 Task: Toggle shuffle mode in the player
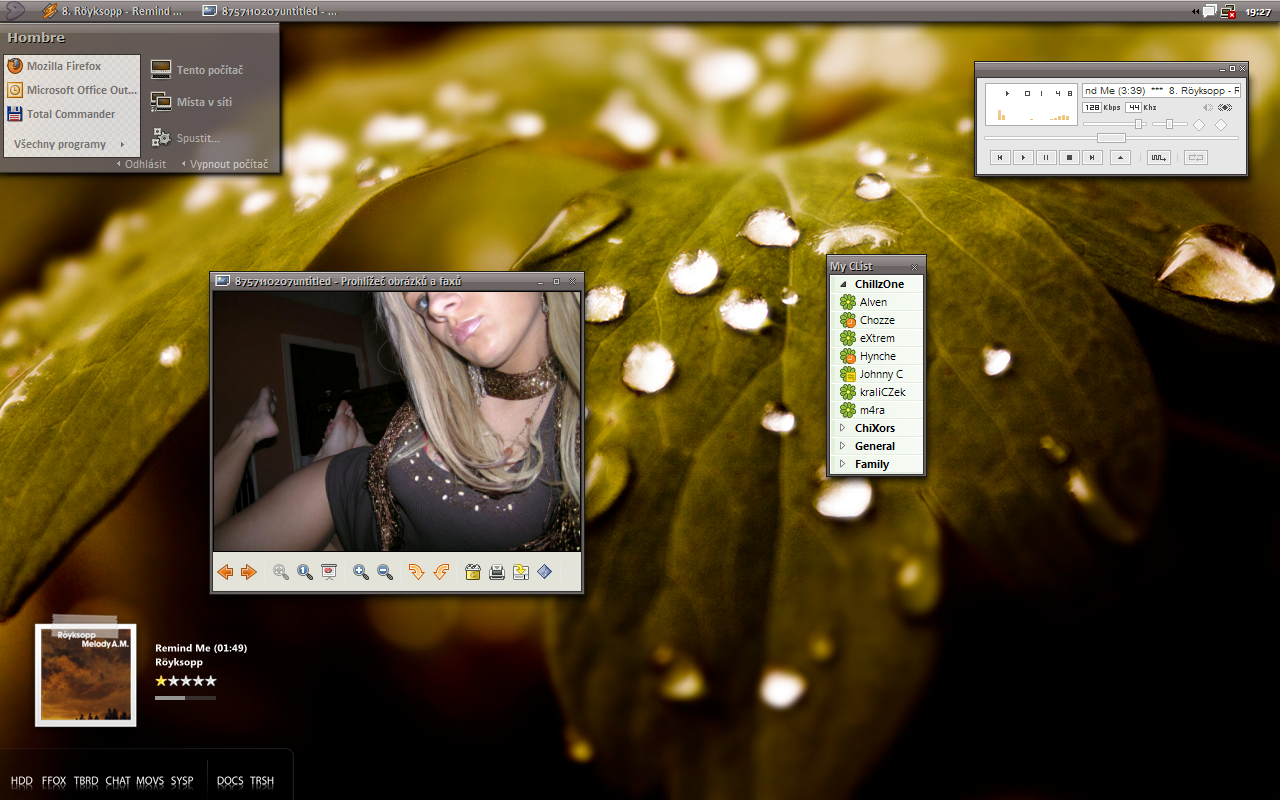(1159, 157)
